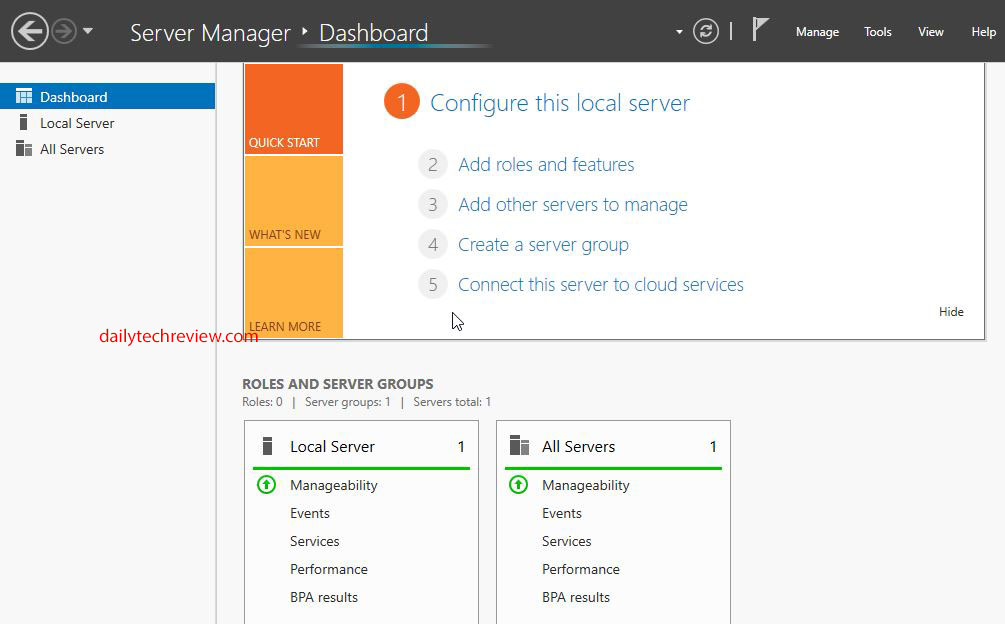
Task: Click Add roles and features
Action: tap(546, 164)
